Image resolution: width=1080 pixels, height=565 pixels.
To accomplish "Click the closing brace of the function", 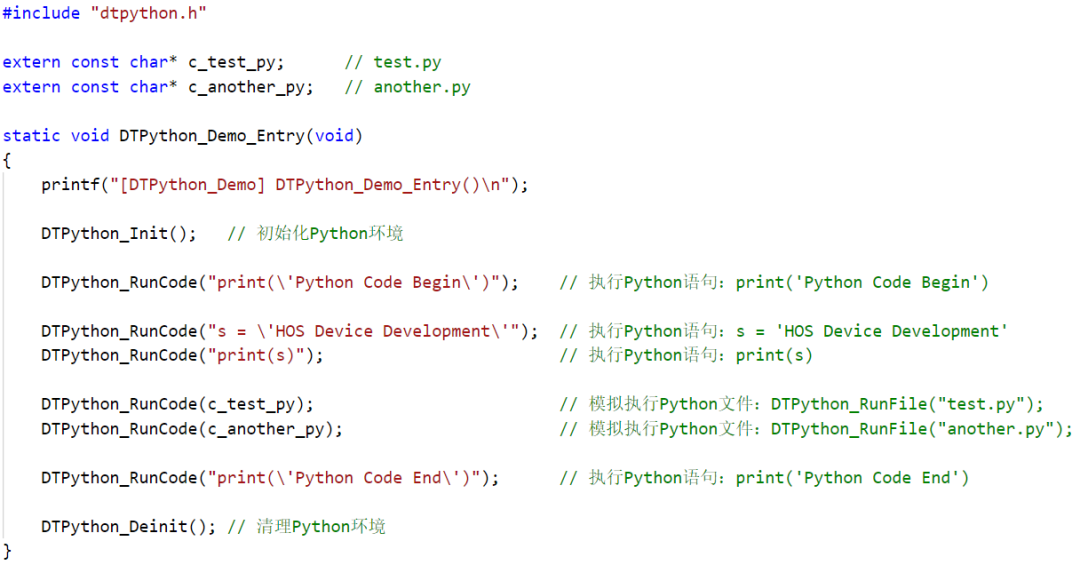I will 7,551.
